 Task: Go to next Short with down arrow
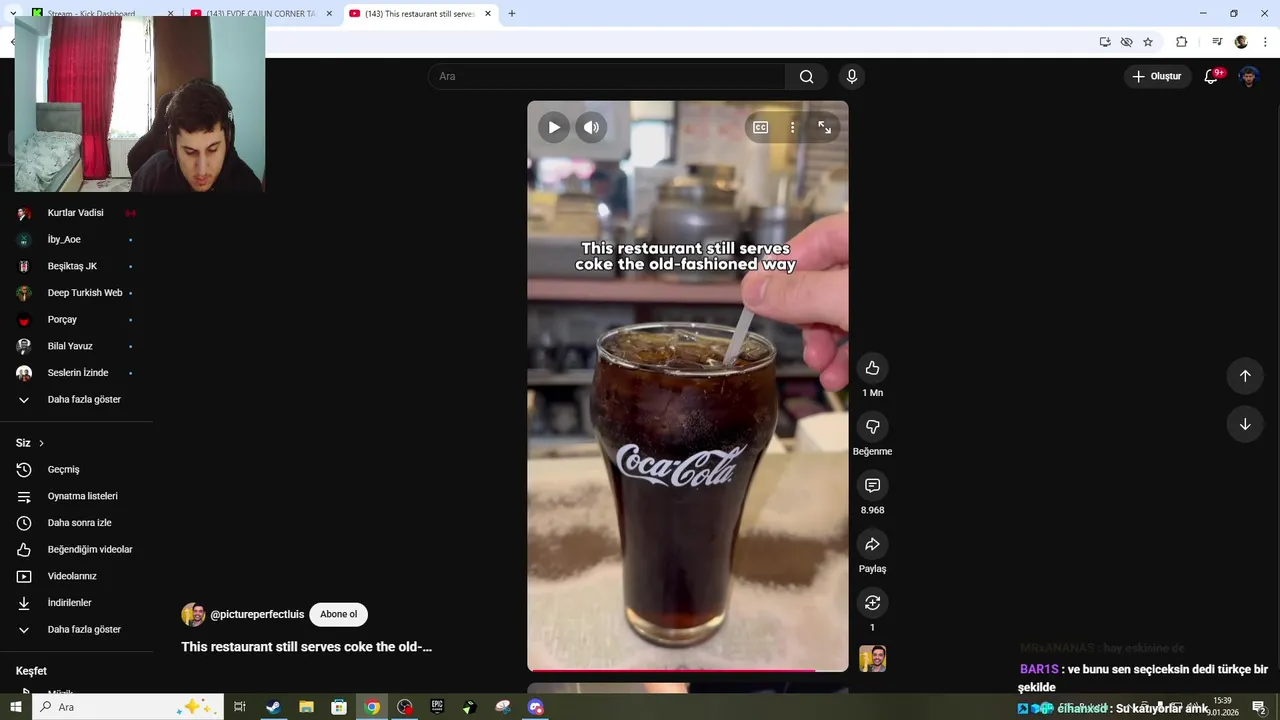click(x=1245, y=424)
